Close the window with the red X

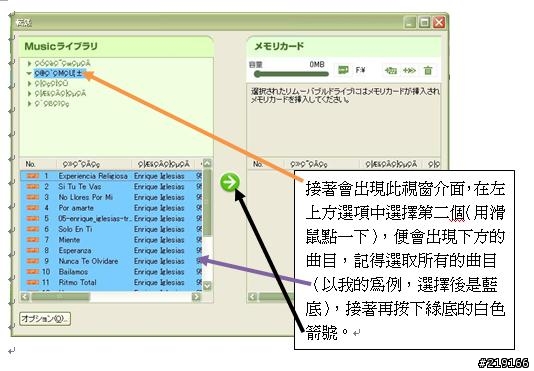[x=439, y=22]
